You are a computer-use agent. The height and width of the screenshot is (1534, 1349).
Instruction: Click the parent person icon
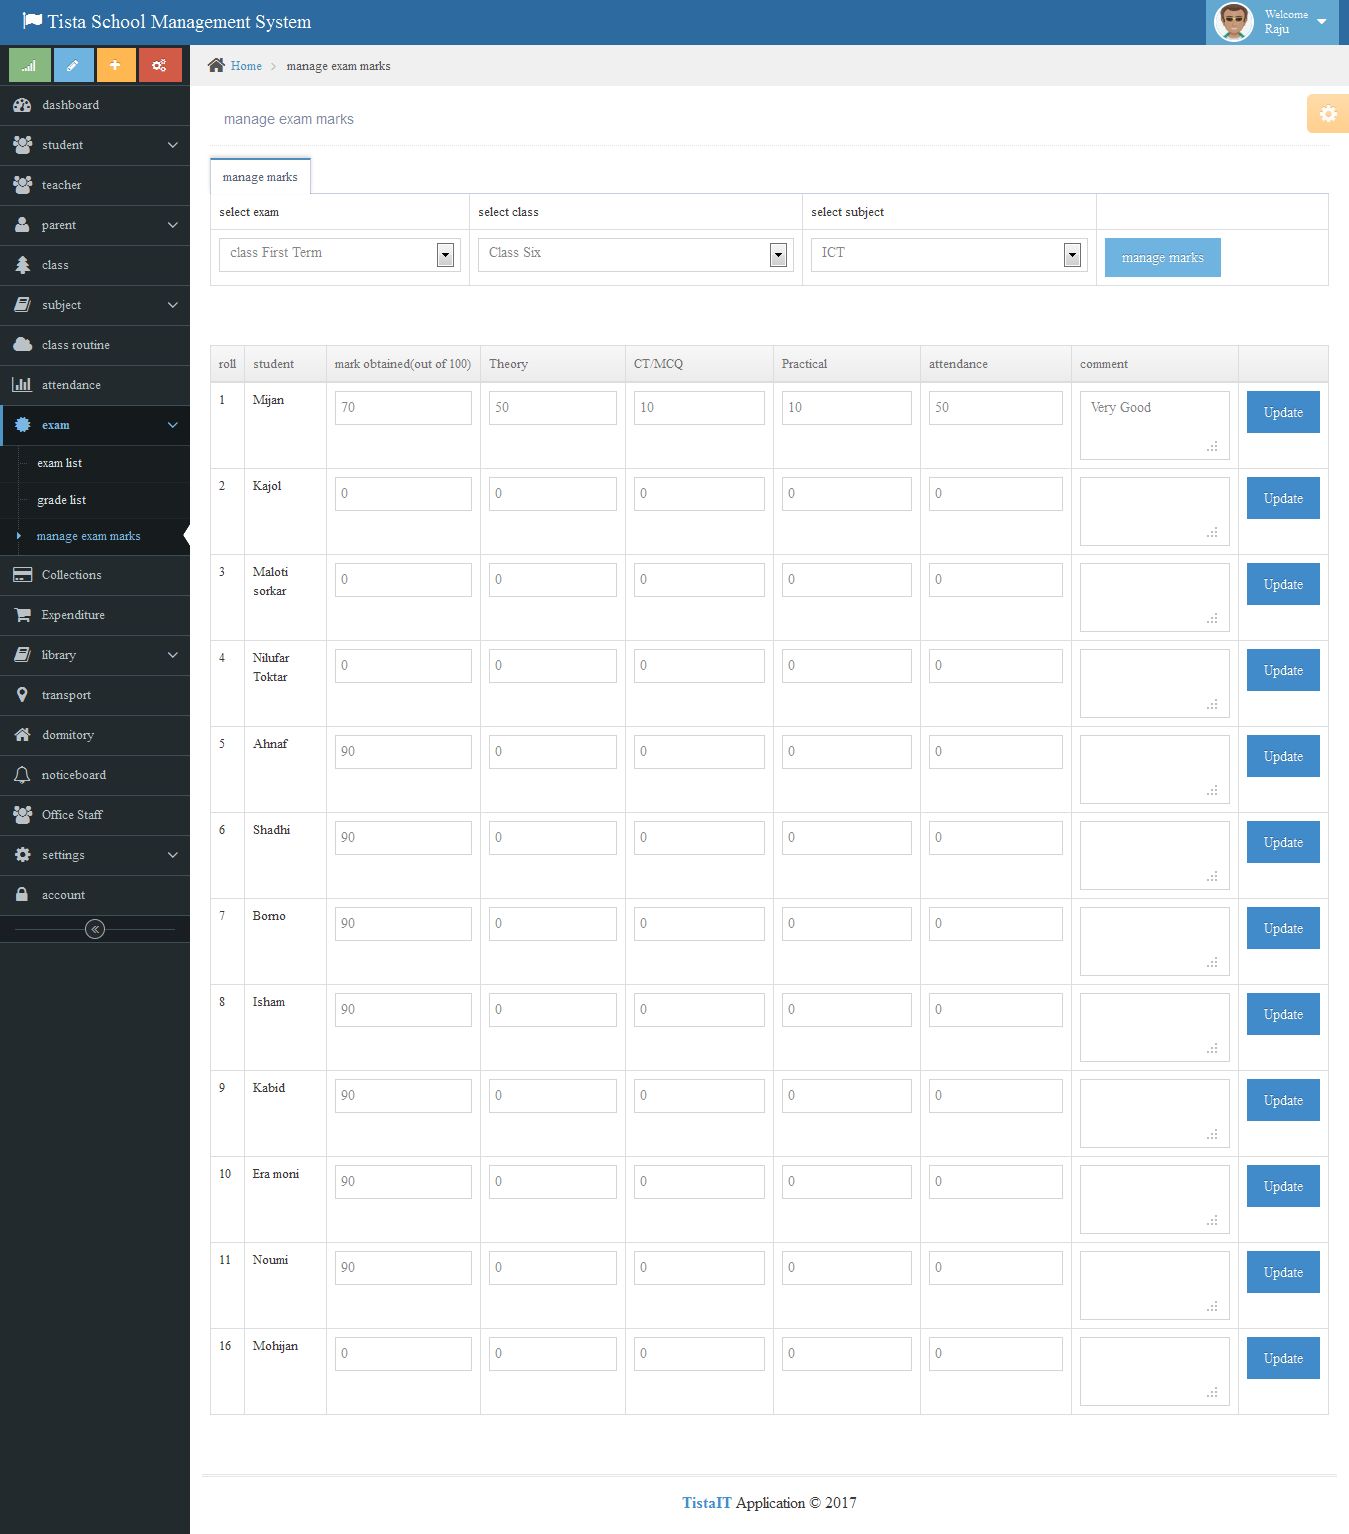coord(22,225)
